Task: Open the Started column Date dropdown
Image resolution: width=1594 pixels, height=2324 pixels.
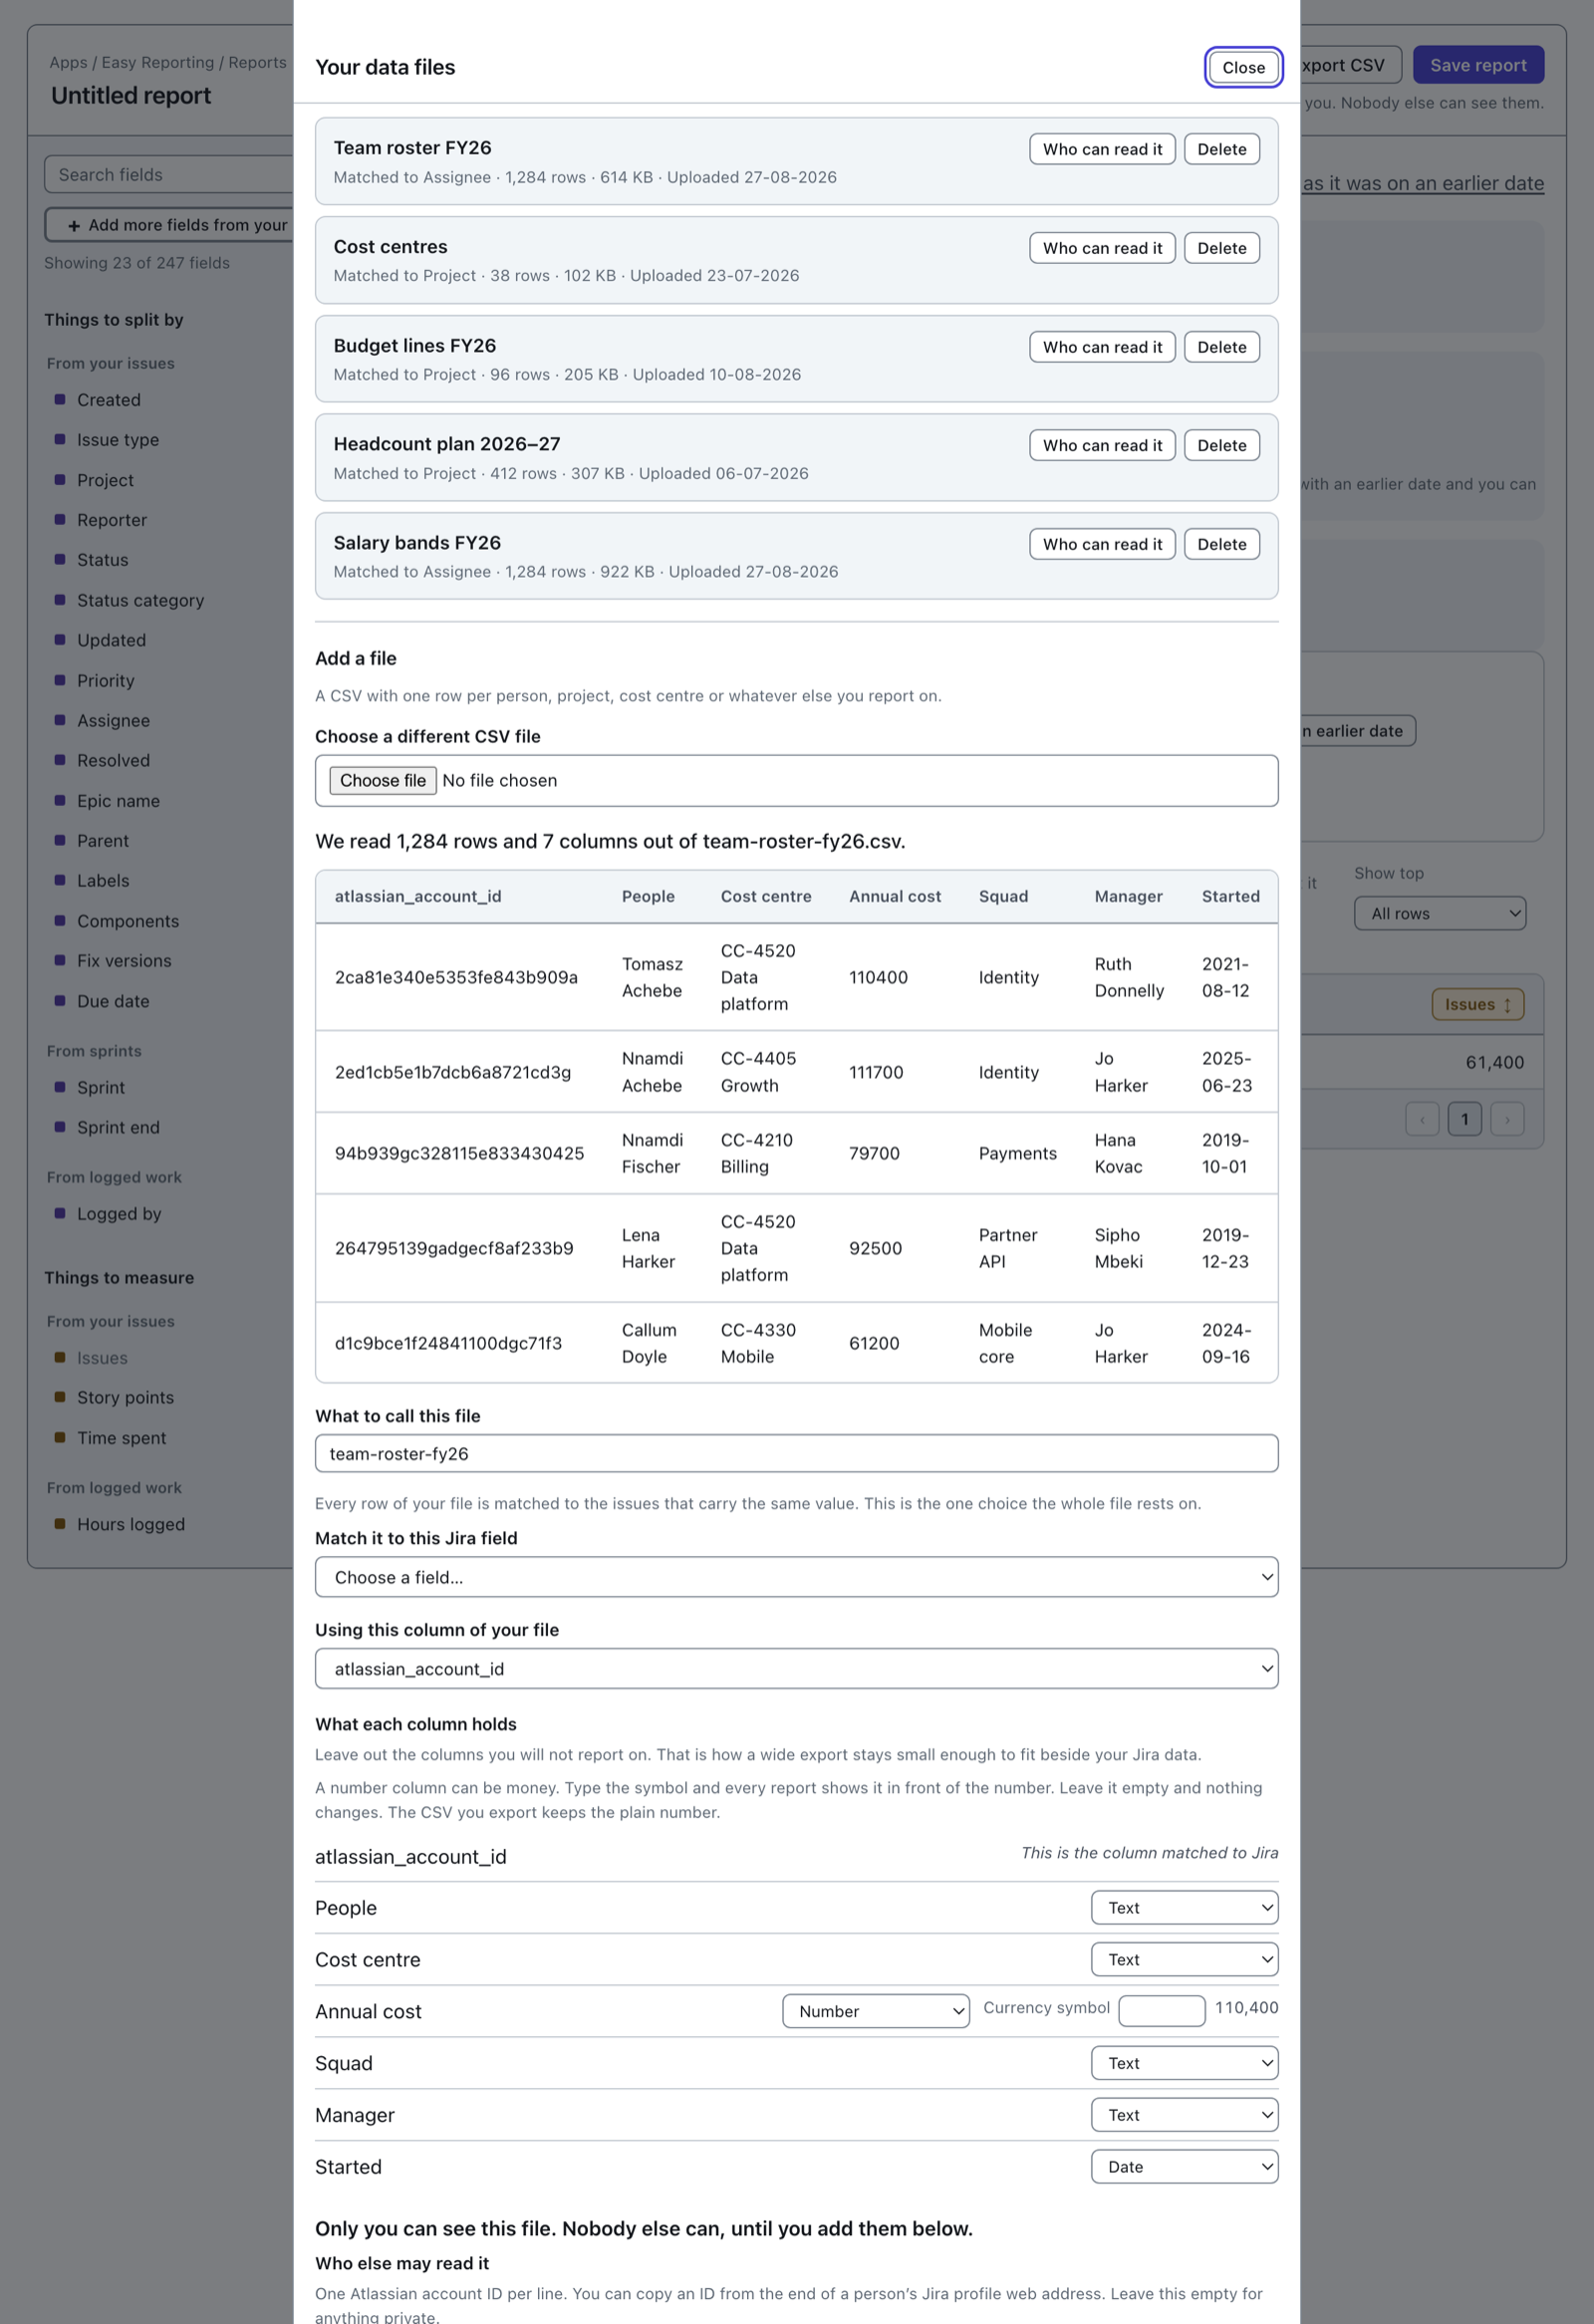Action: click(x=1184, y=2167)
